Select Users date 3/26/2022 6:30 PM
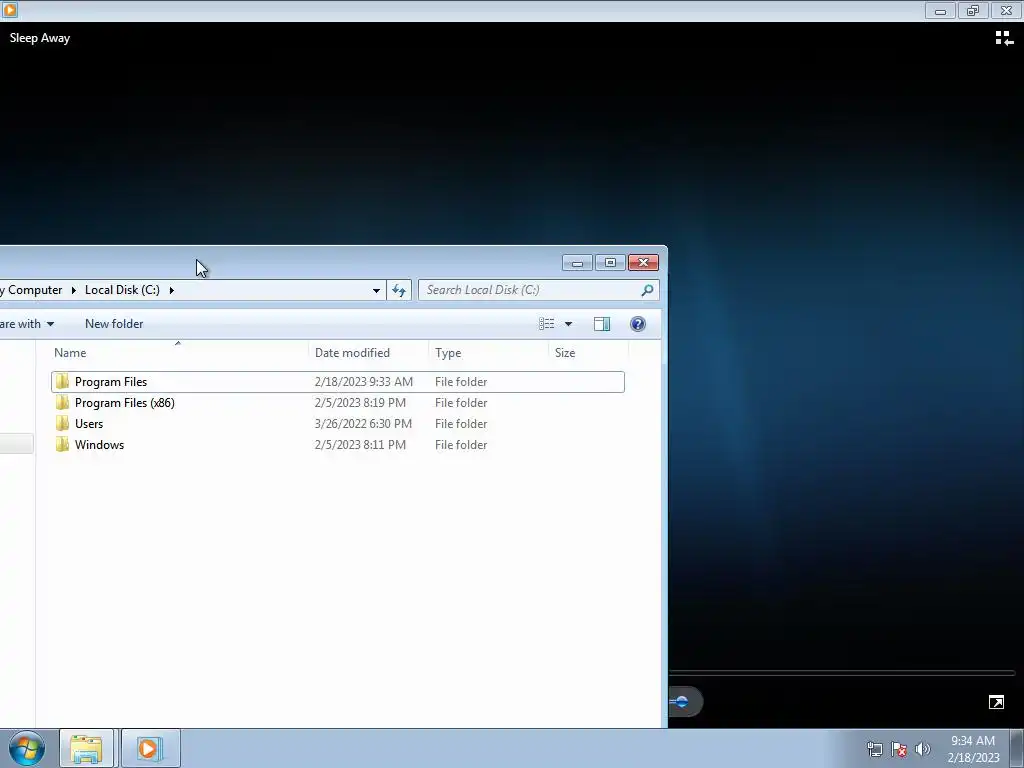This screenshot has width=1024, height=768. coord(363,423)
